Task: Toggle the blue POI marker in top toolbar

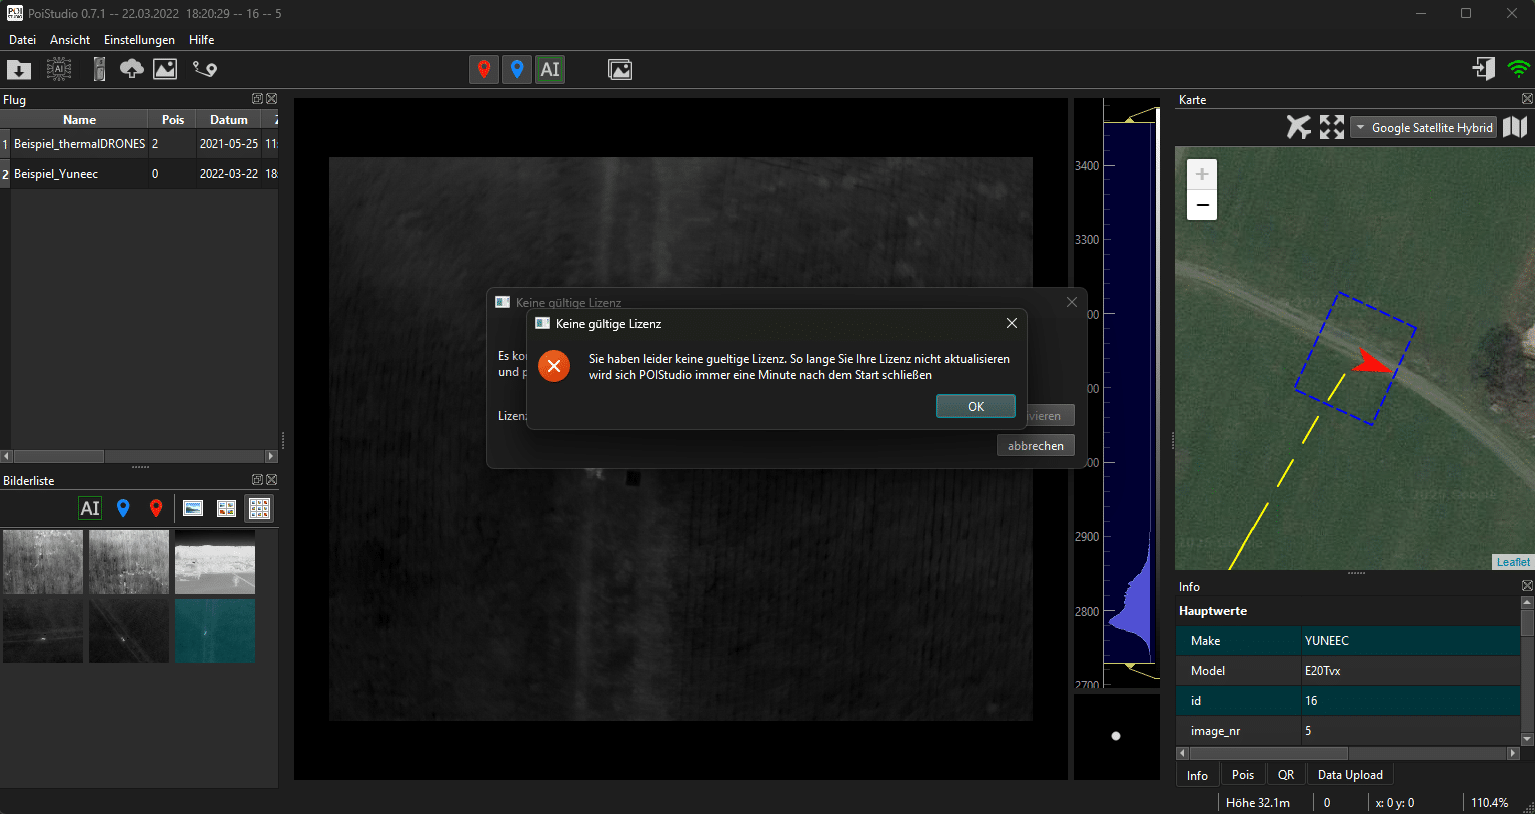Action: pyautogui.click(x=517, y=69)
